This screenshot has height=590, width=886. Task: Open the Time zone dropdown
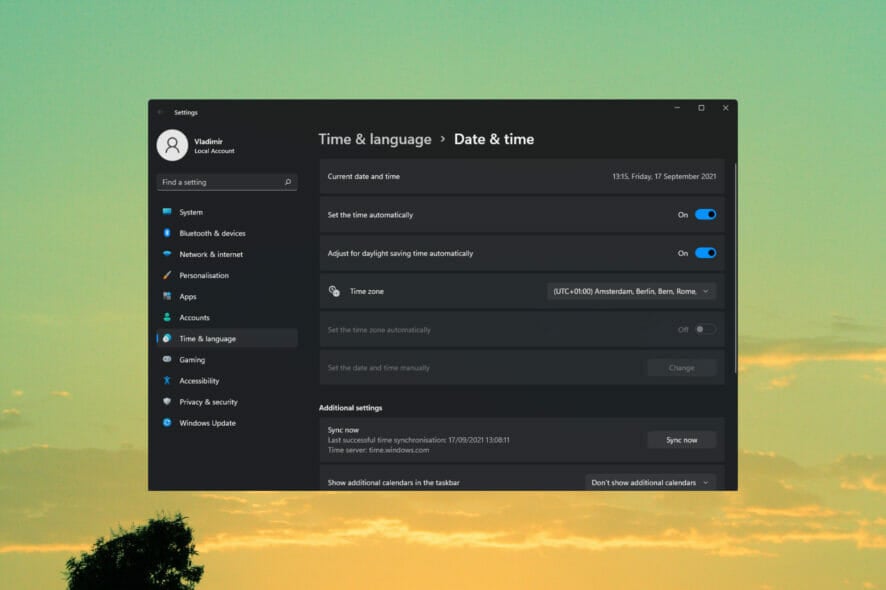[x=631, y=291]
